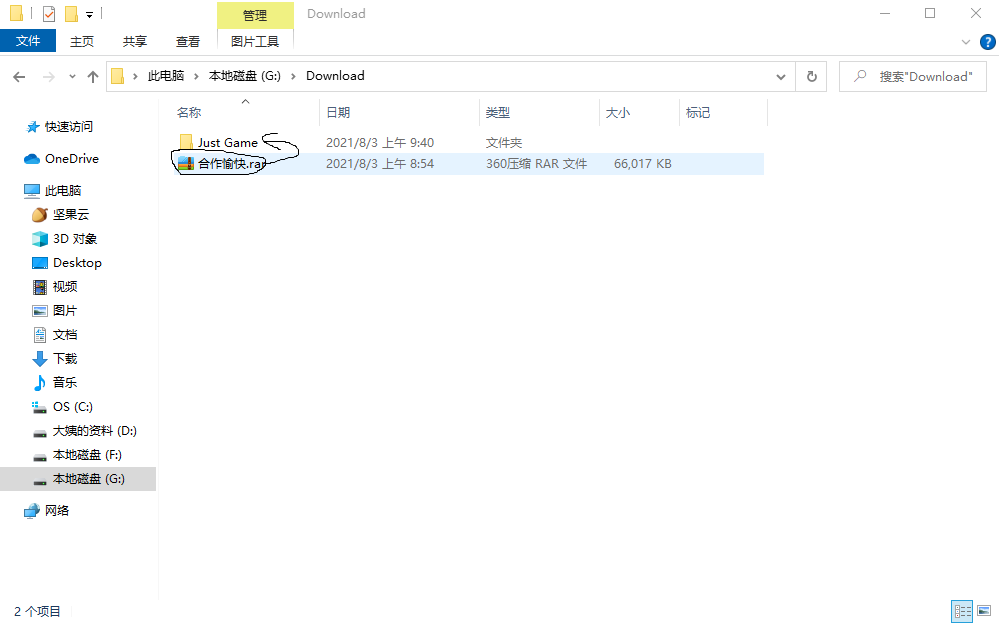Image resolution: width=999 pixels, height=623 pixels.
Task: Open the customize quick access toolbar dropdown
Action: 89,14
